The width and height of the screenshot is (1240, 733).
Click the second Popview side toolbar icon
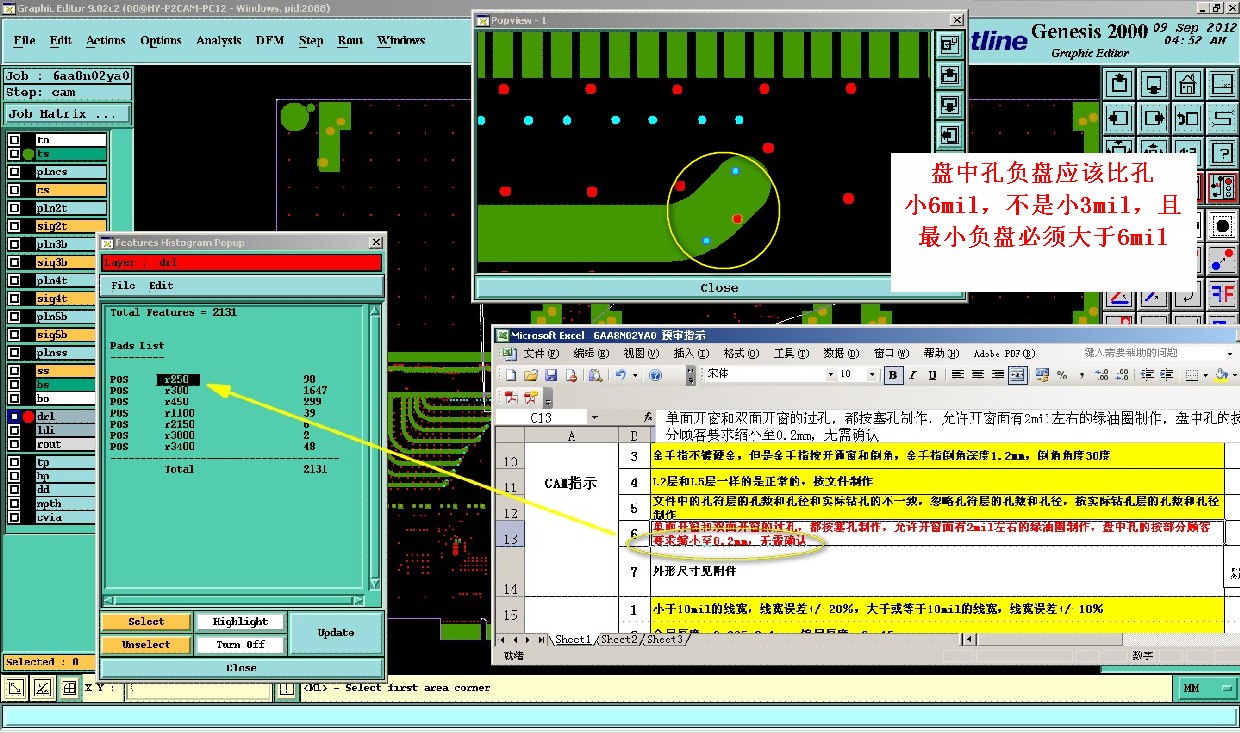pyautogui.click(x=949, y=75)
